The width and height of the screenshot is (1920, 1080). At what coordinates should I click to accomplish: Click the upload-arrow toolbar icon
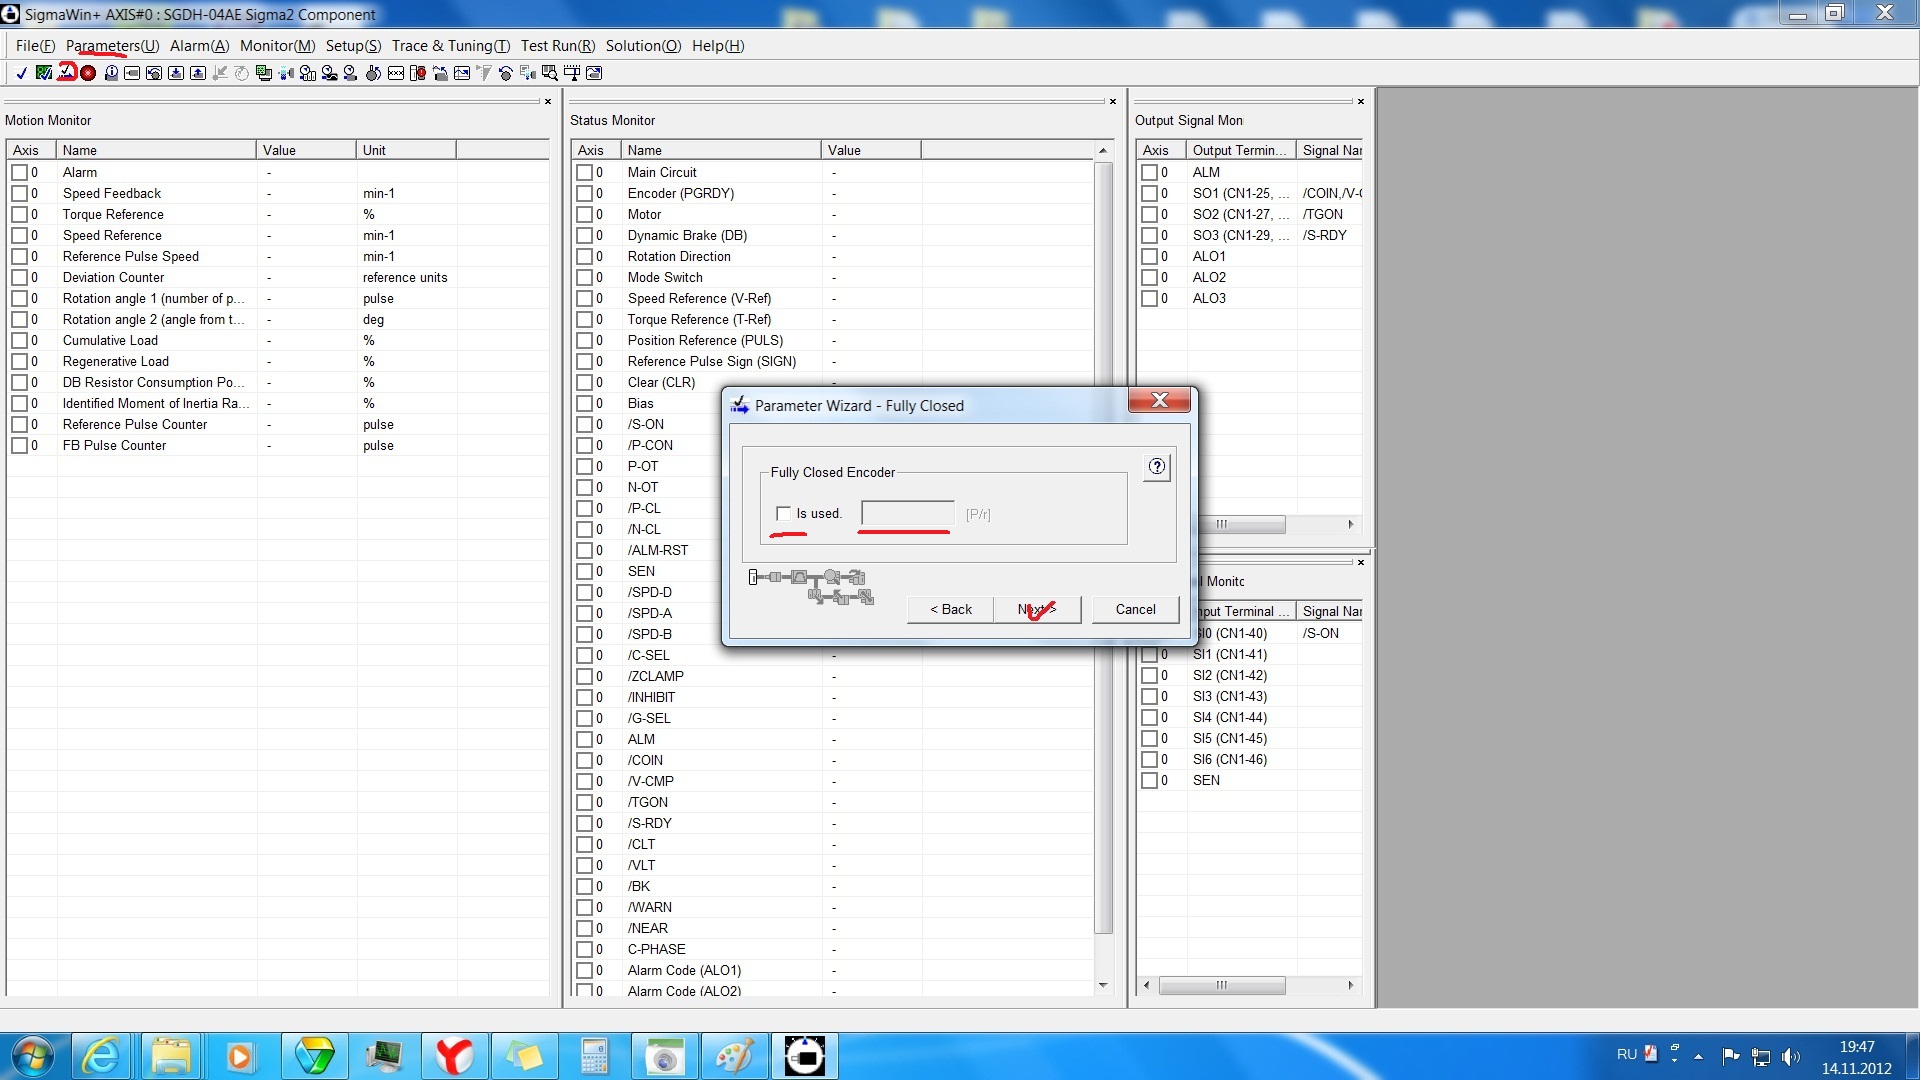198,73
